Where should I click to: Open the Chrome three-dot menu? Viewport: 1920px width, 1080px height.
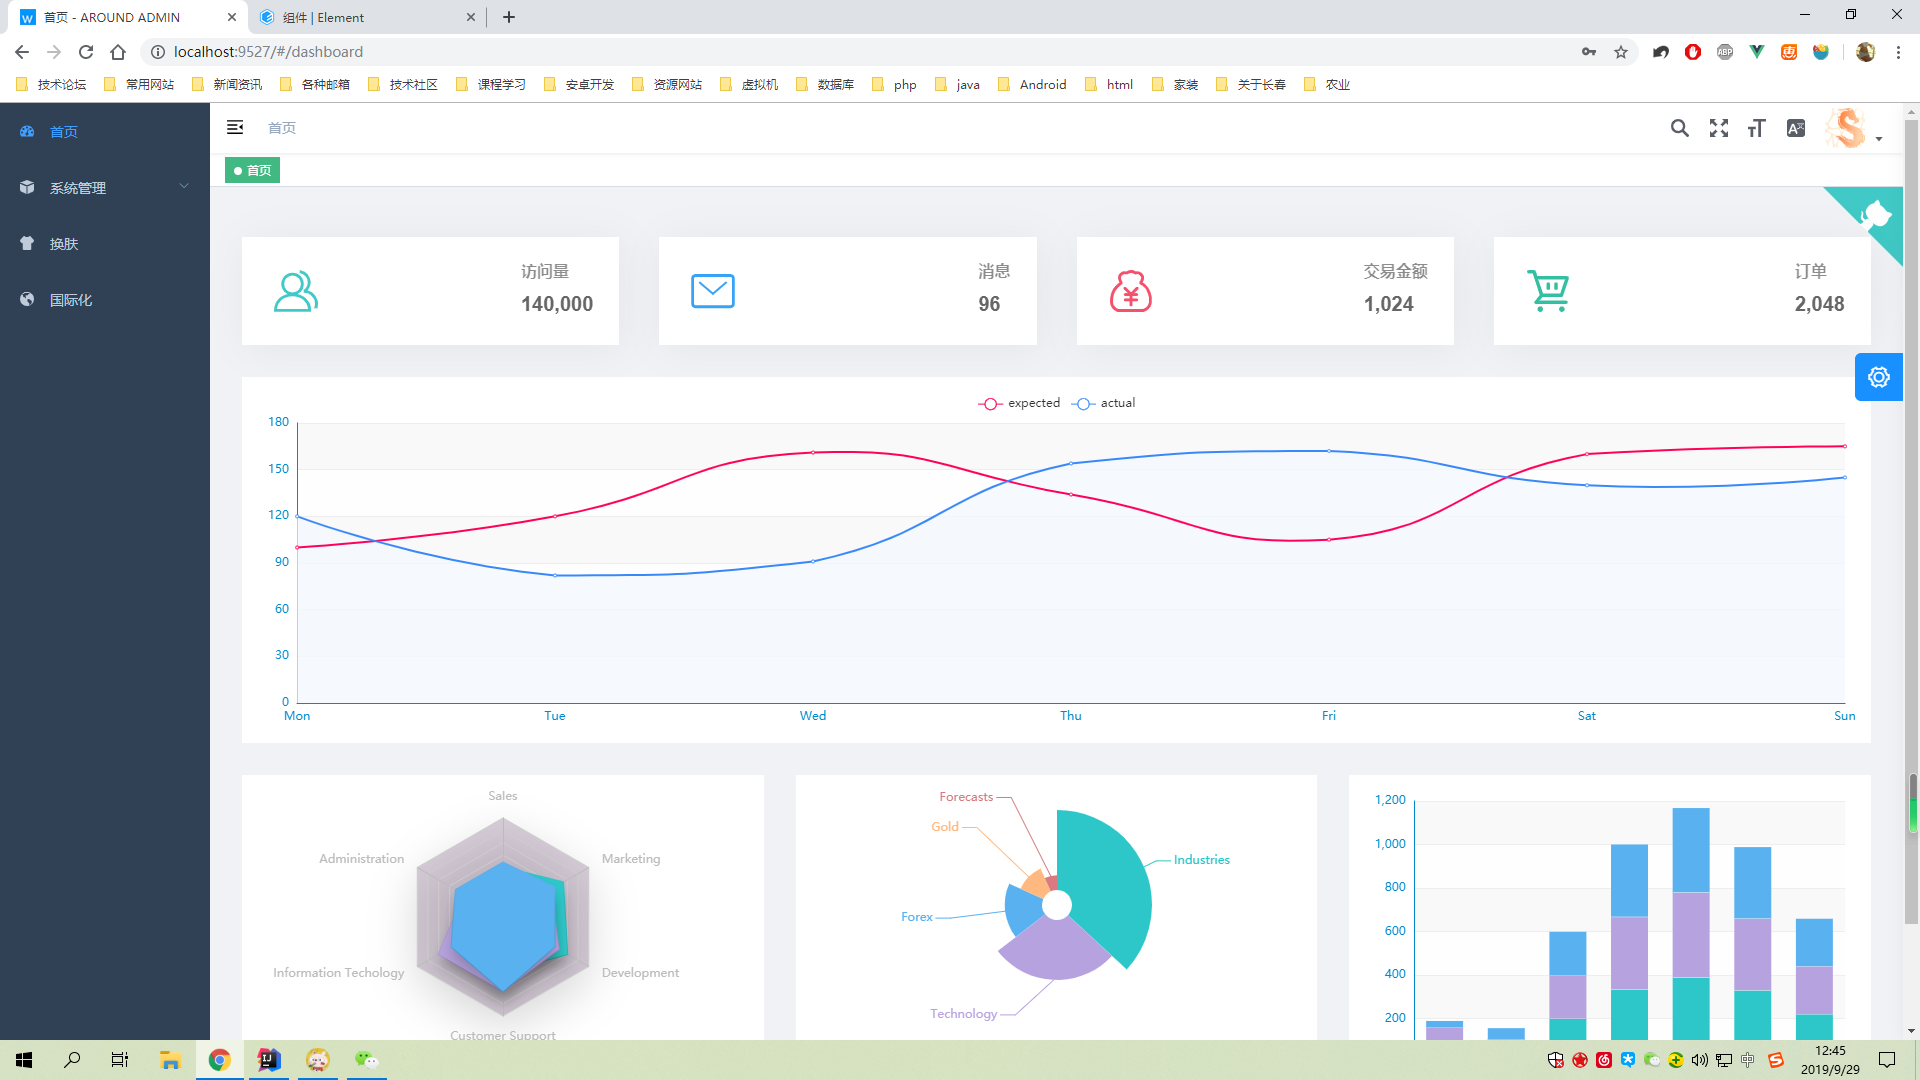1898,52
